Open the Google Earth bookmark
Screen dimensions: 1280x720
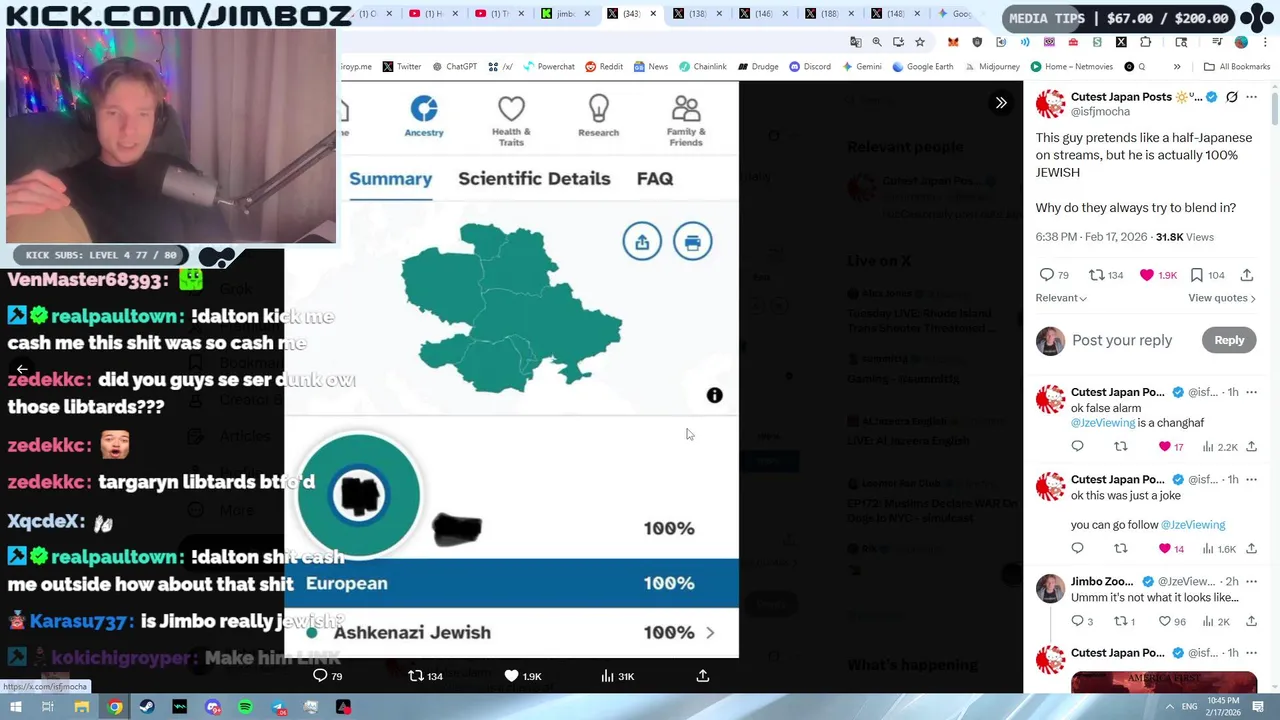pyautogui.click(x=923, y=67)
